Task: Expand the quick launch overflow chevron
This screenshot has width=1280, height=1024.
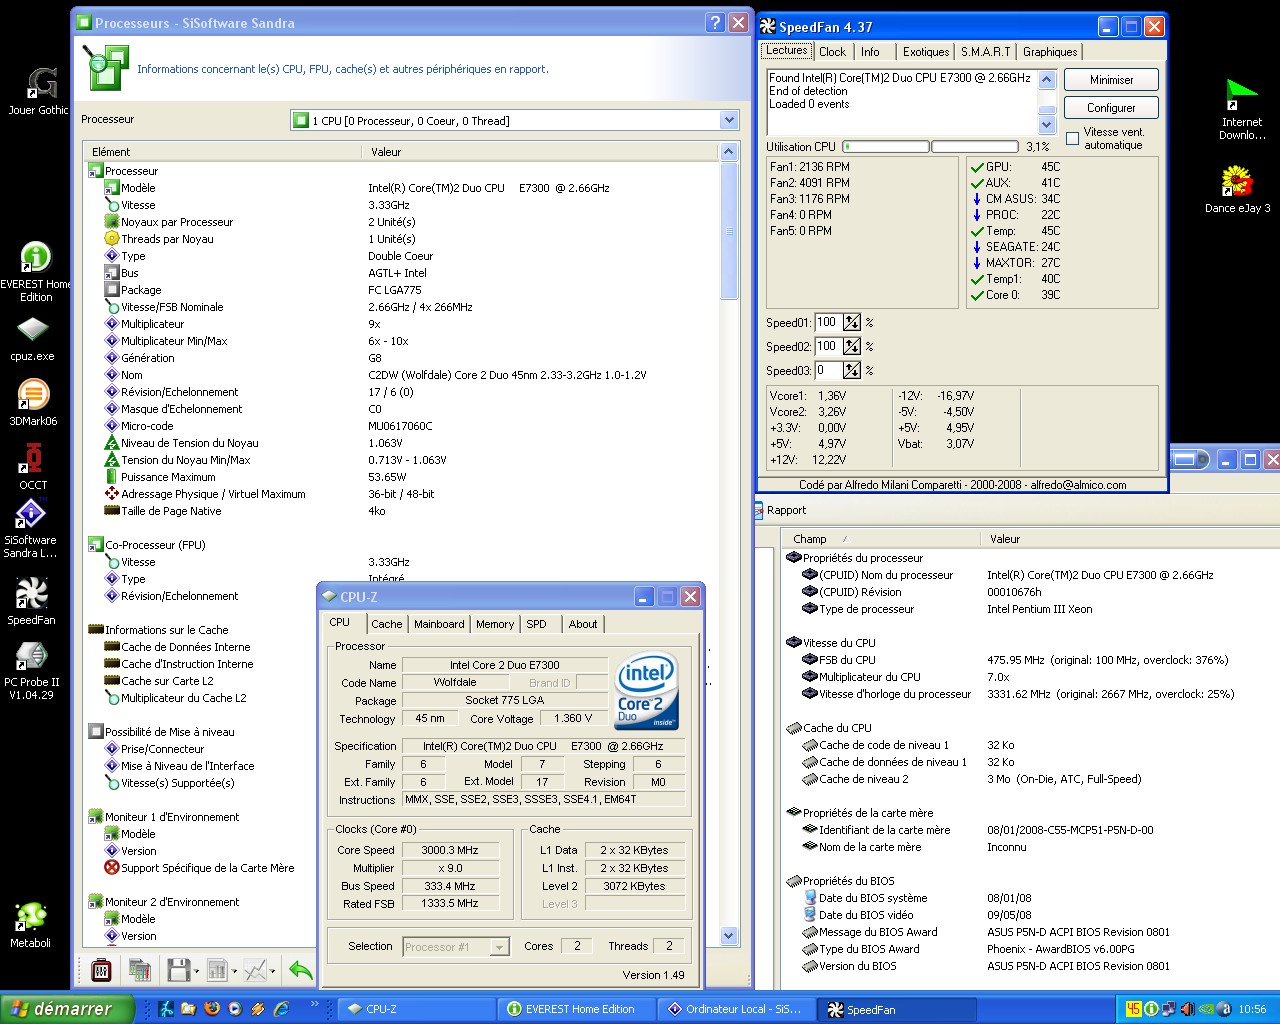Action: click(314, 1004)
